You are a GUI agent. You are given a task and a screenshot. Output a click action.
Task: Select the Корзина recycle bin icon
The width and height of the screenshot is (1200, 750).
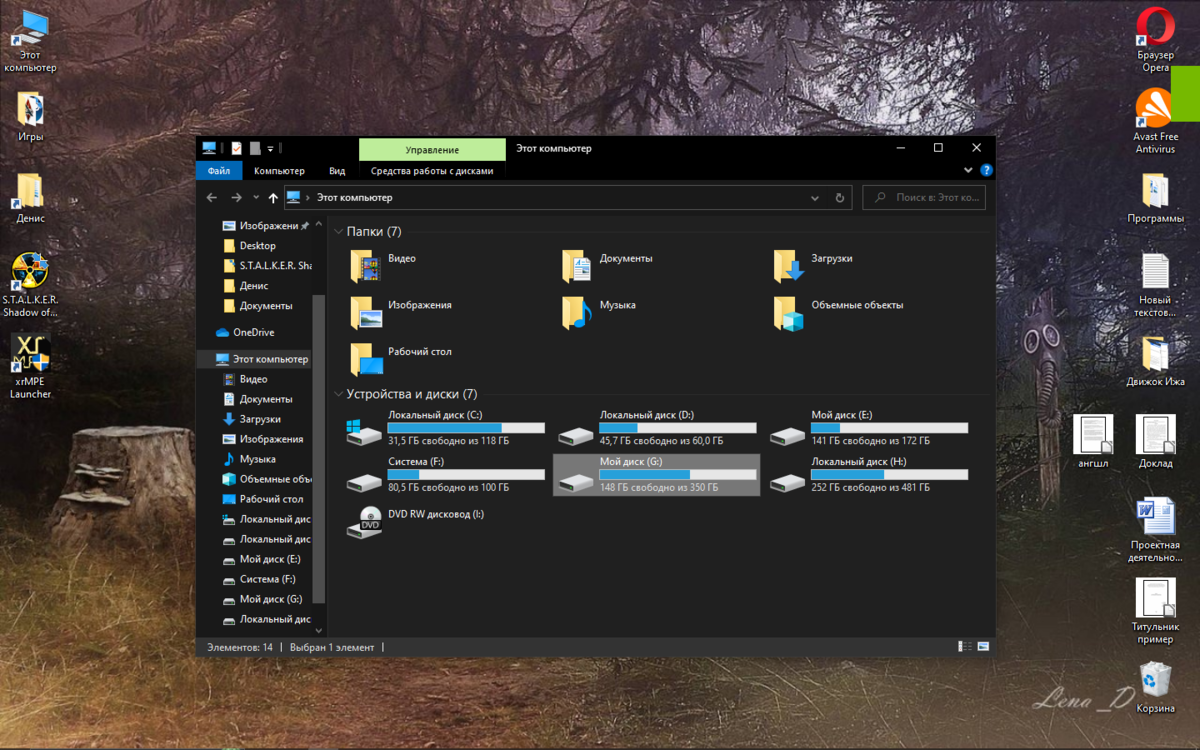click(1155, 686)
